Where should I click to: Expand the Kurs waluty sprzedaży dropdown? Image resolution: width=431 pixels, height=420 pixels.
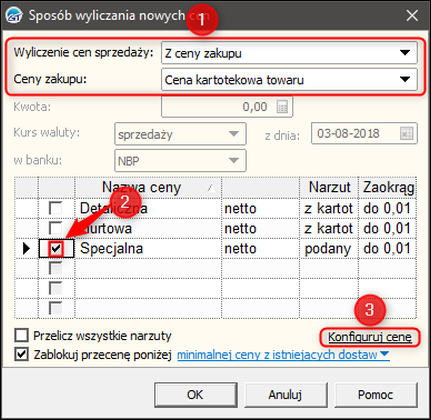coord(180,134)
